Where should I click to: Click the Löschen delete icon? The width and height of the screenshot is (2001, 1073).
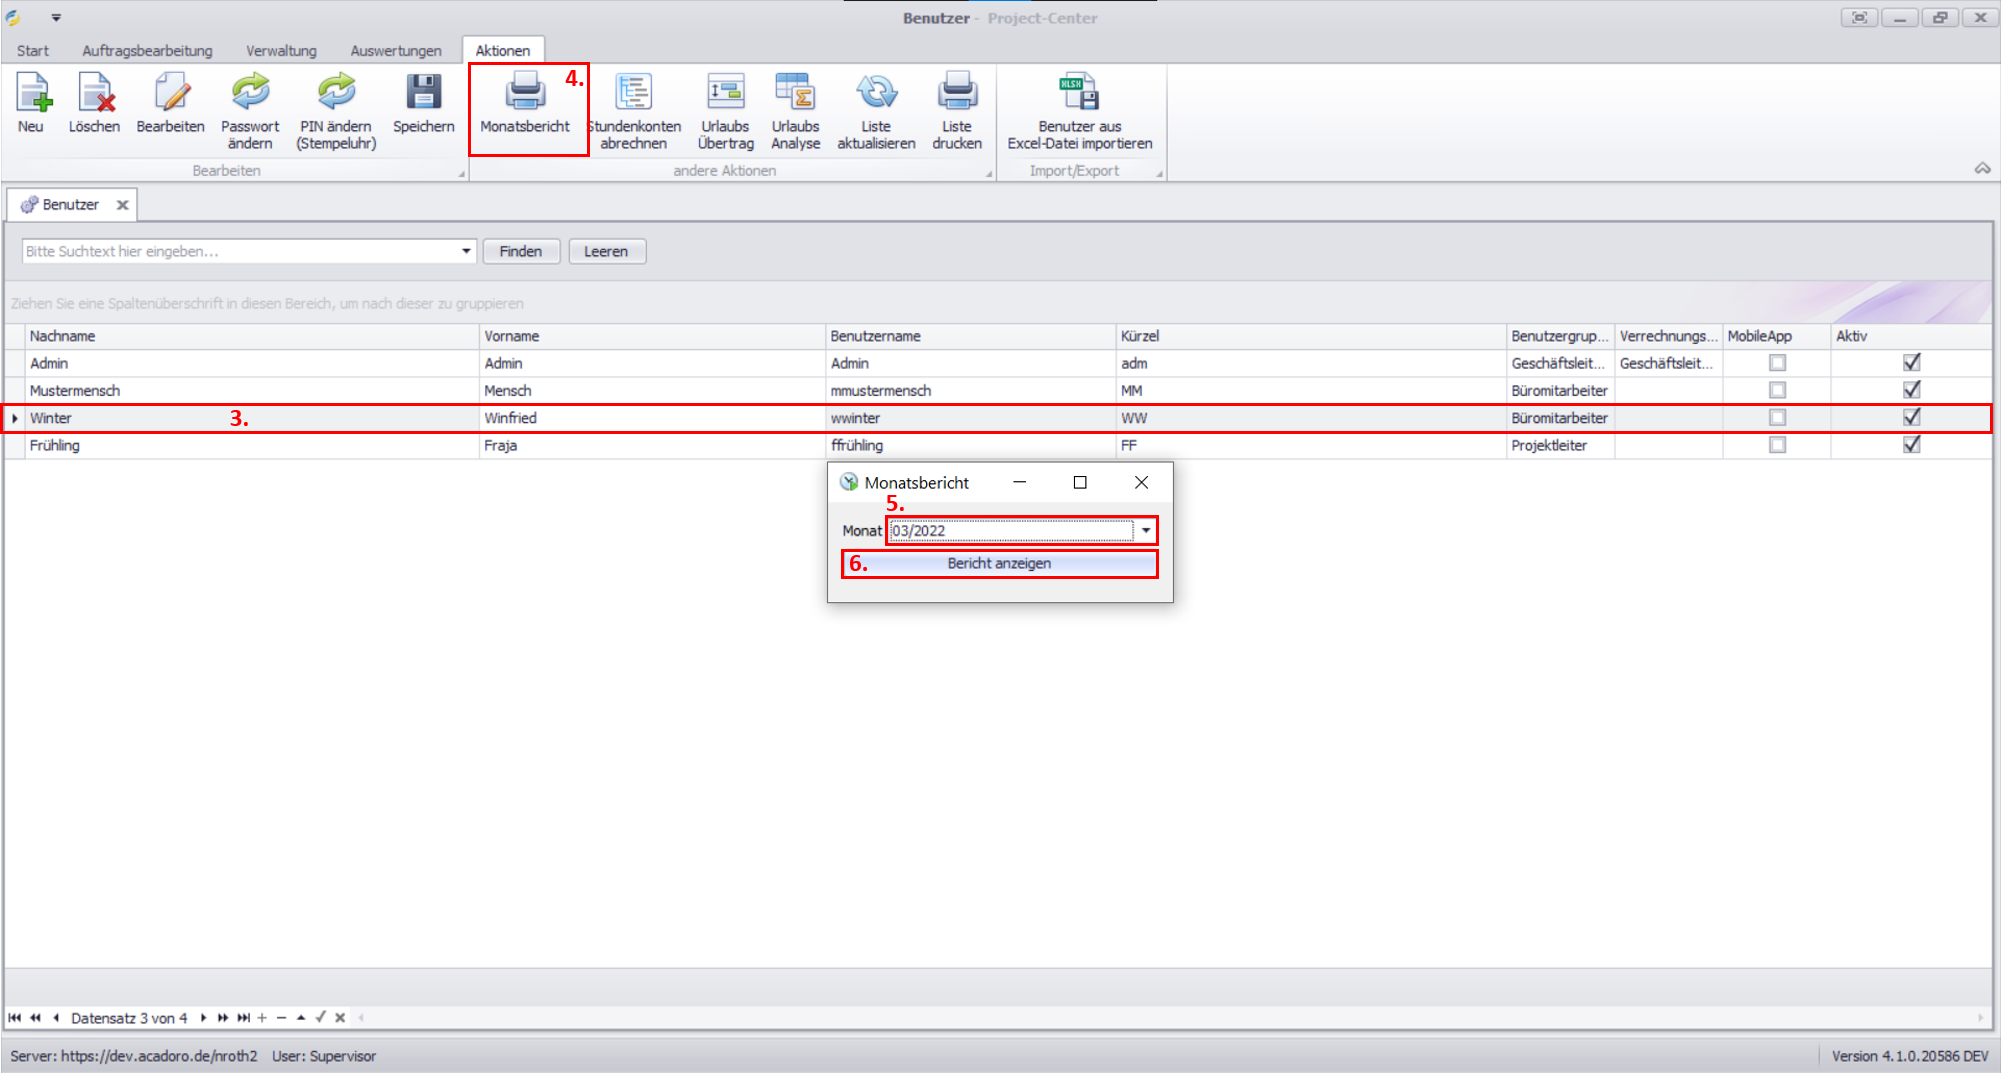pyautogui.click(x=95, y=95)
